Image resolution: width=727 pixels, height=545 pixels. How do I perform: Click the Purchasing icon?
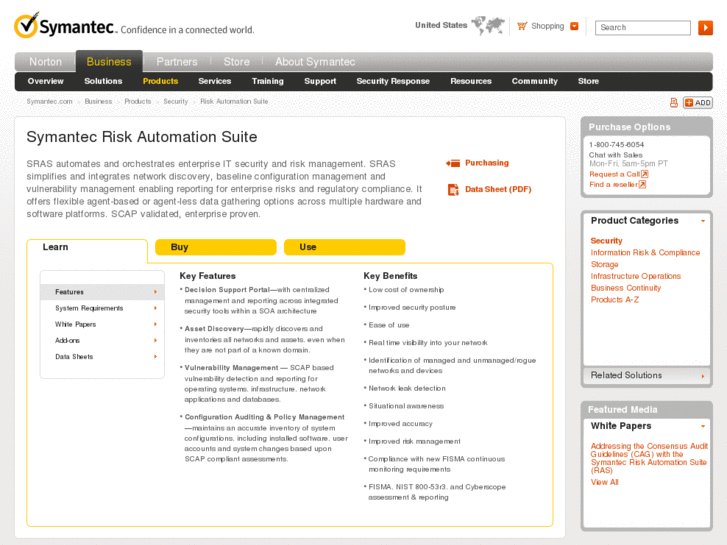[x=453, y=163]
